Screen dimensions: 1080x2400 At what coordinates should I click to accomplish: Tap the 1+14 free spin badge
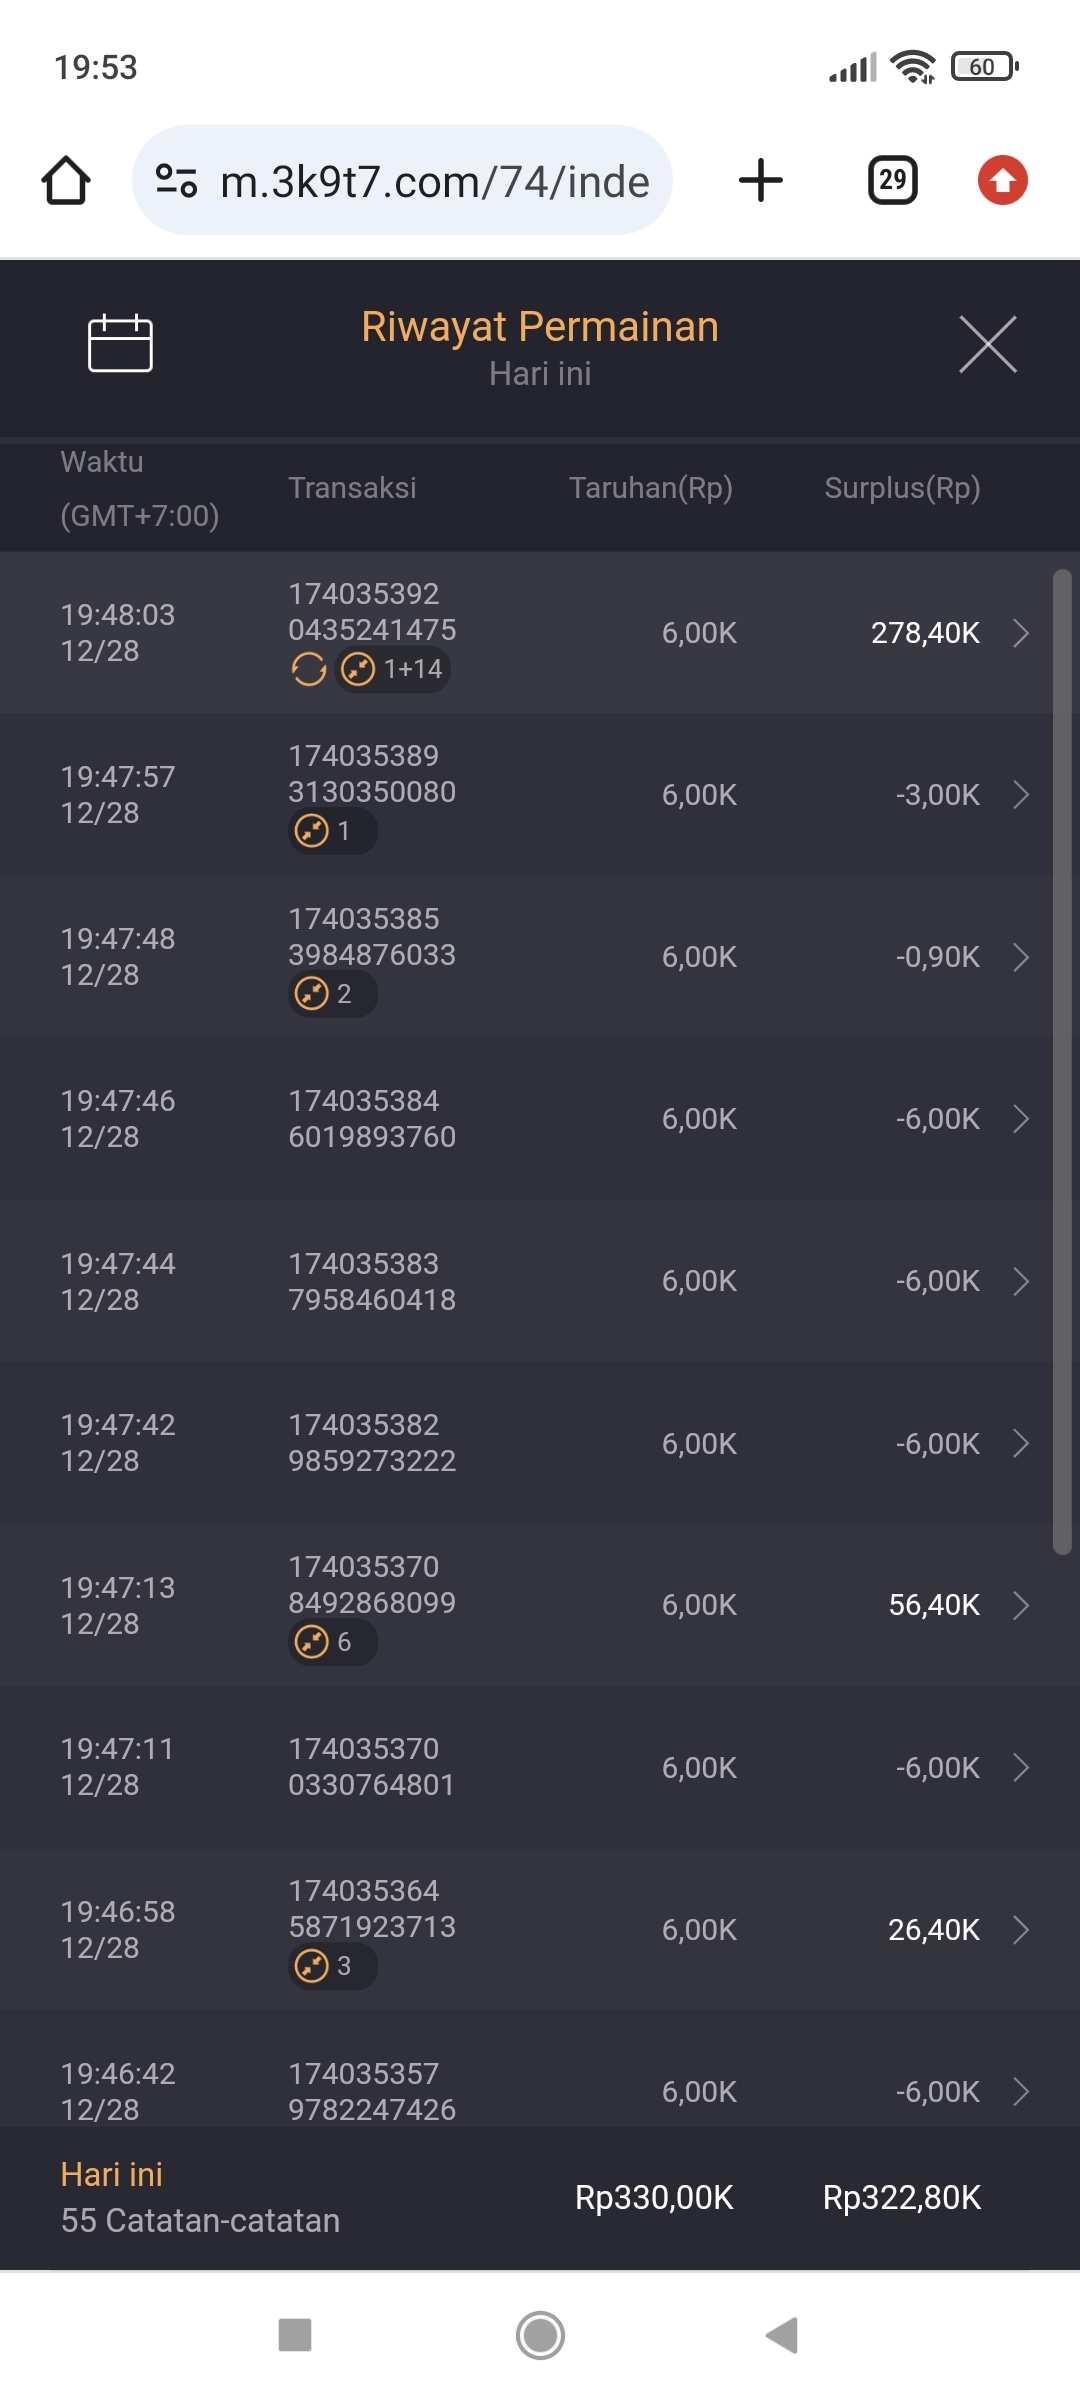pos(393,669)
